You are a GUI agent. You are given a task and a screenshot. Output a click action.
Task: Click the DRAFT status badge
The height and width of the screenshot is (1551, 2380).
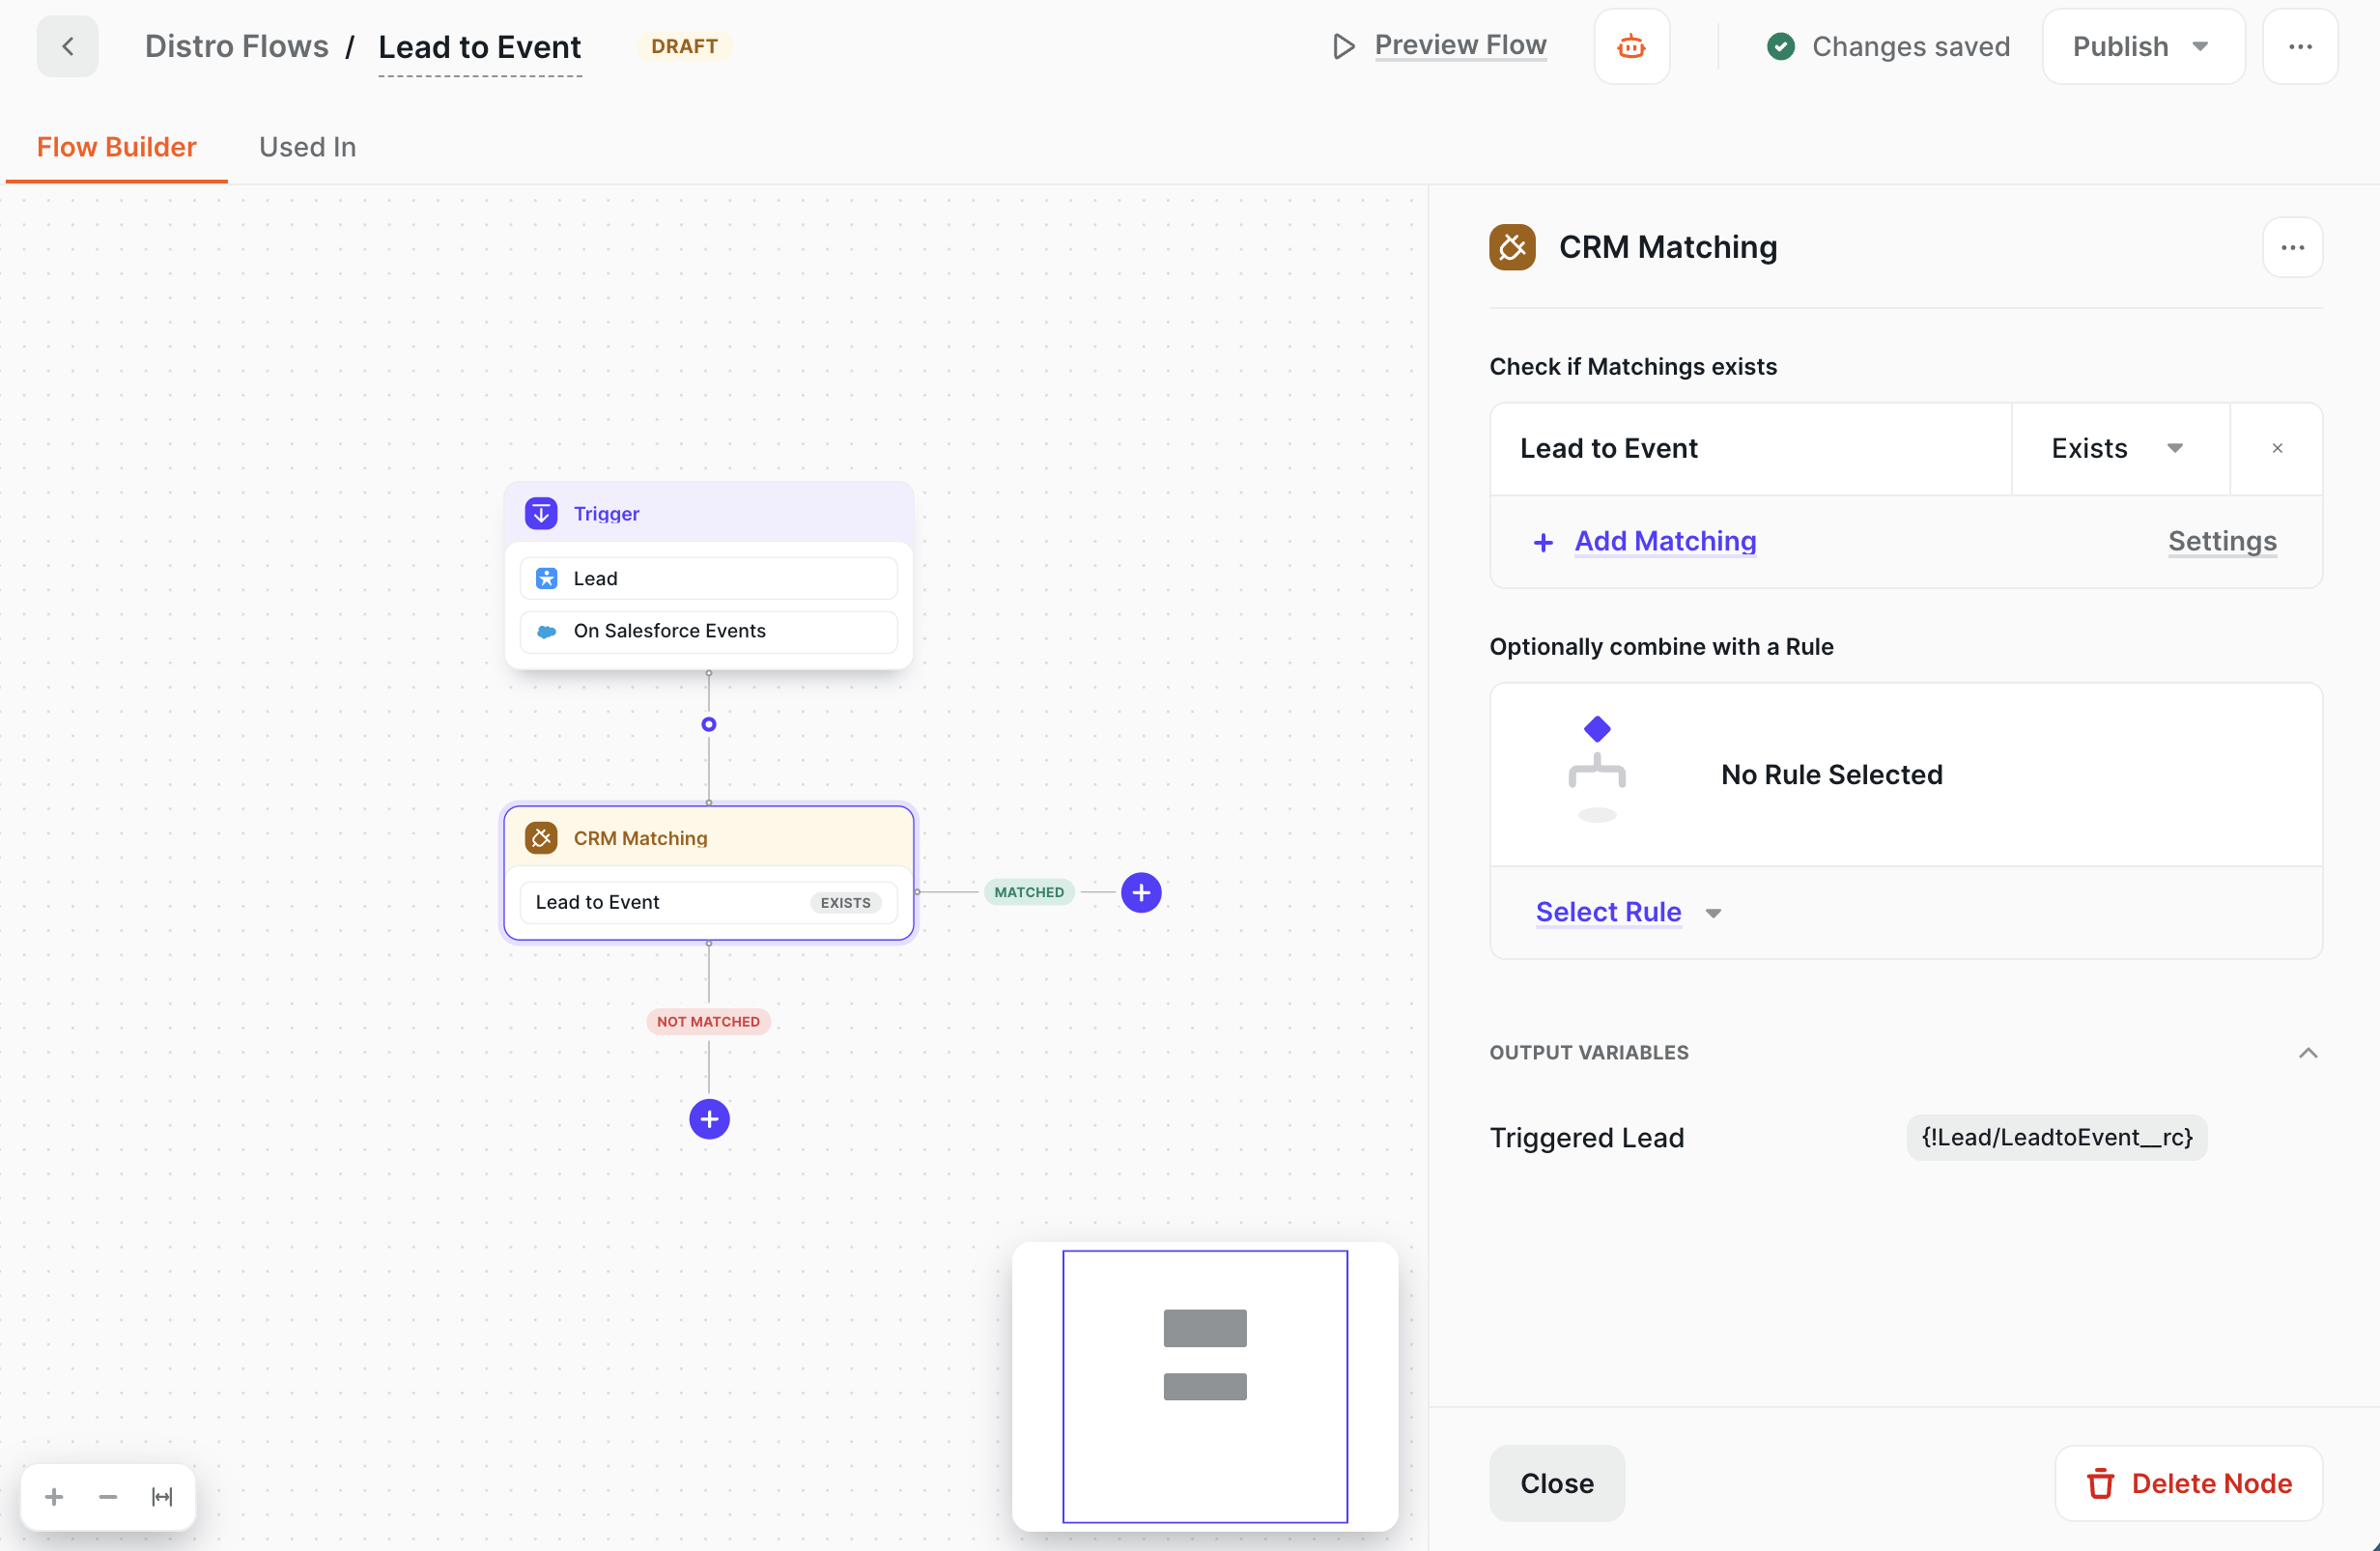coord(684,46)
